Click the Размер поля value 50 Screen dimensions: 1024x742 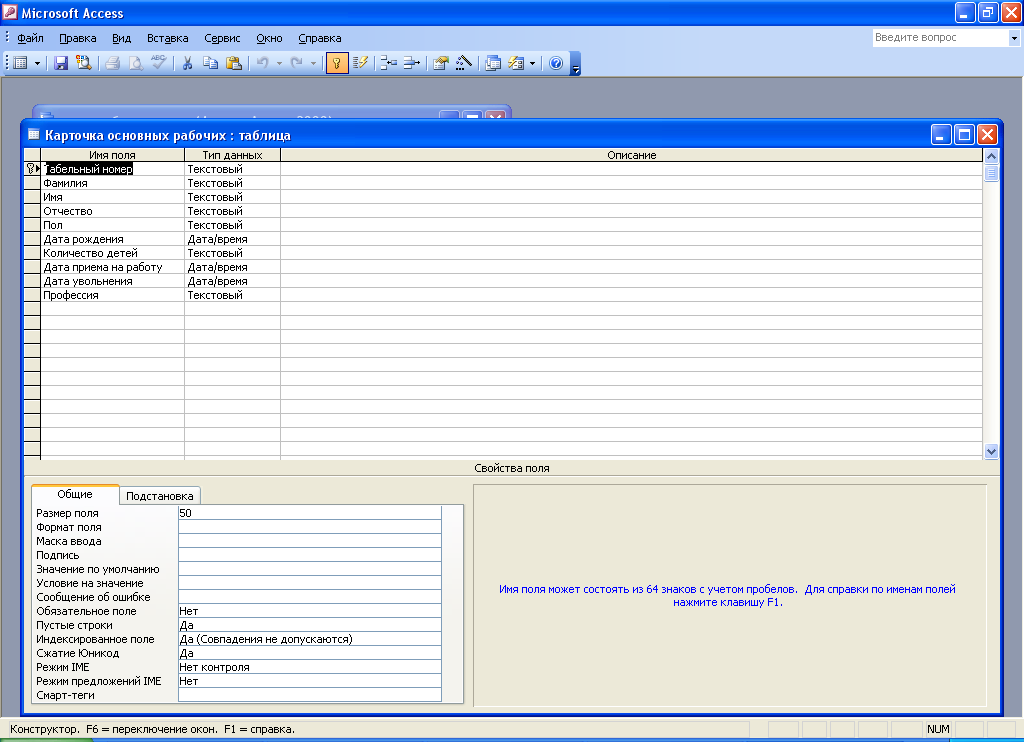(x=310, y=513)
